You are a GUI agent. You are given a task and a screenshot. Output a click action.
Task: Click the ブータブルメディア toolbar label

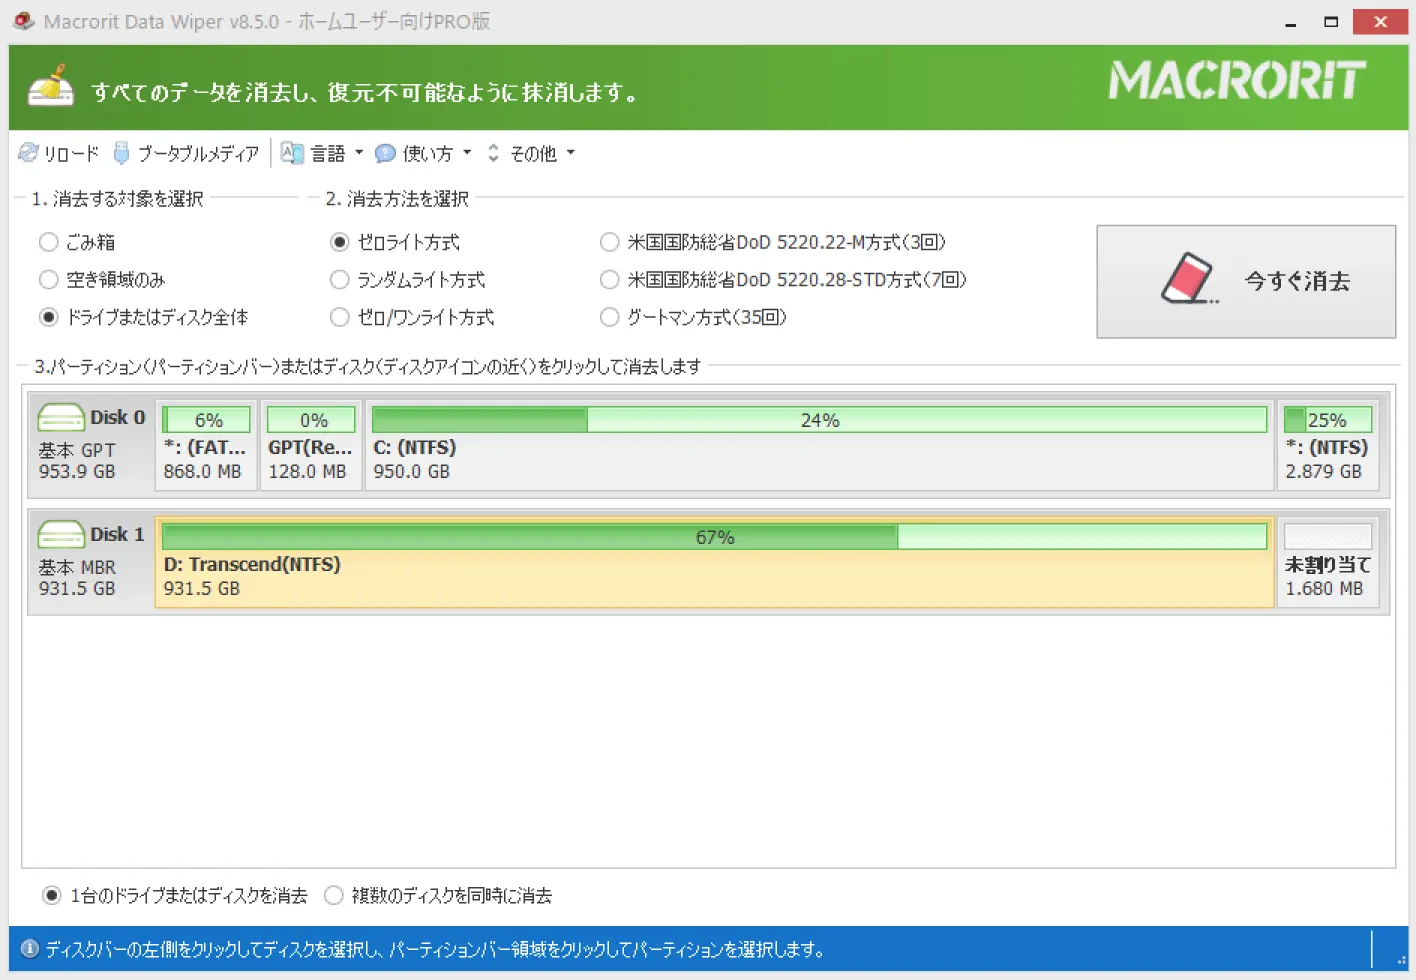(x=198, y=153)
